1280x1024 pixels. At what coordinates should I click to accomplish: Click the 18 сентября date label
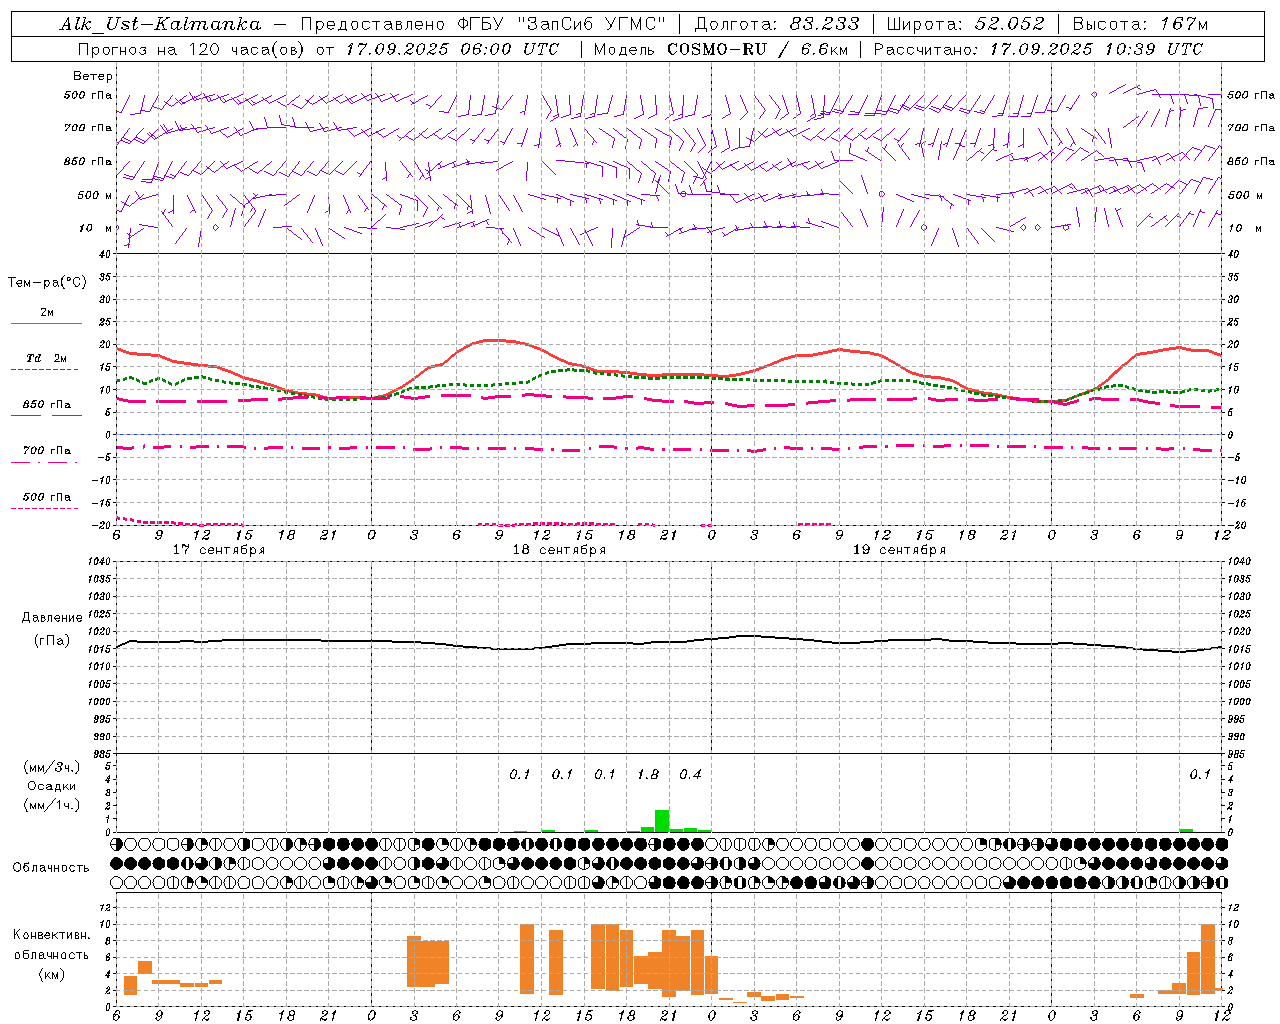point(559,550)
